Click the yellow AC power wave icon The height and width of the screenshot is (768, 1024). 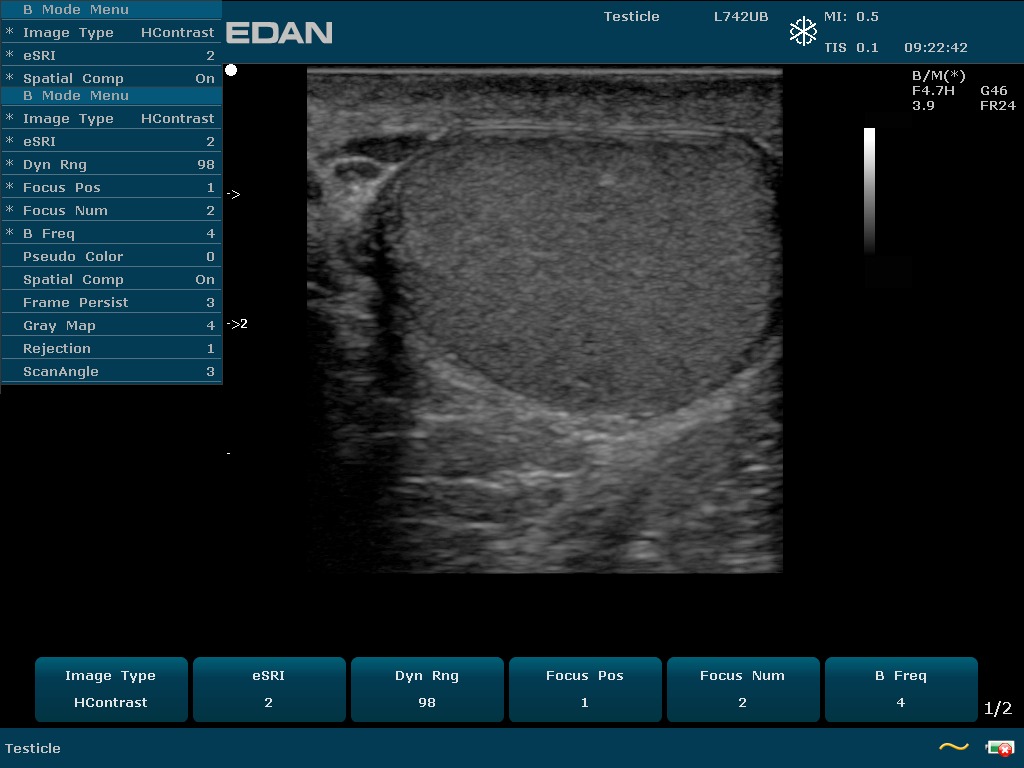coord(953,747)
